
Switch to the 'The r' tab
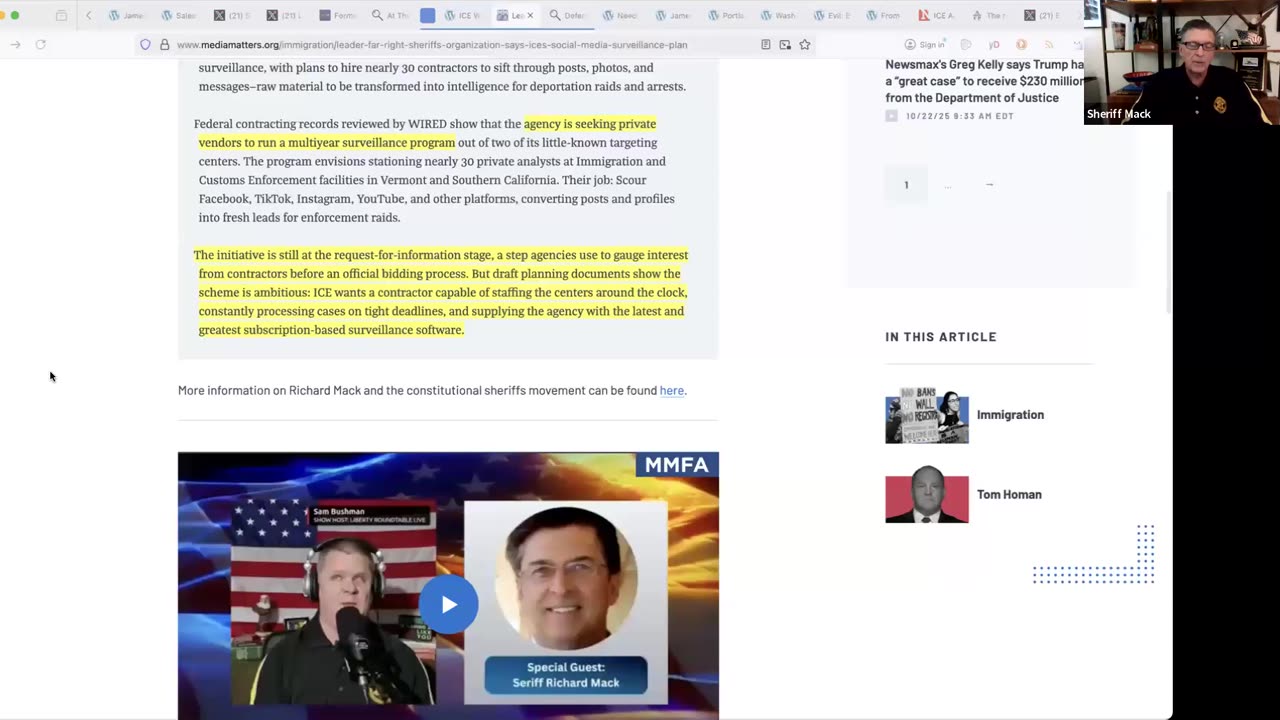(990, 15)
